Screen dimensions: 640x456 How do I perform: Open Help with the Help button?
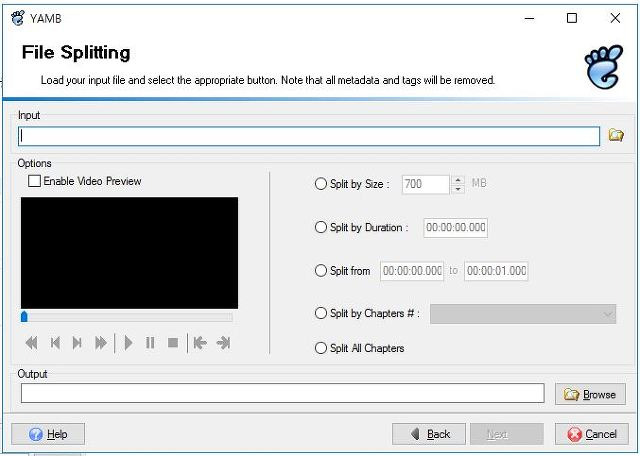pyautogui.click(x=48, y=434)
